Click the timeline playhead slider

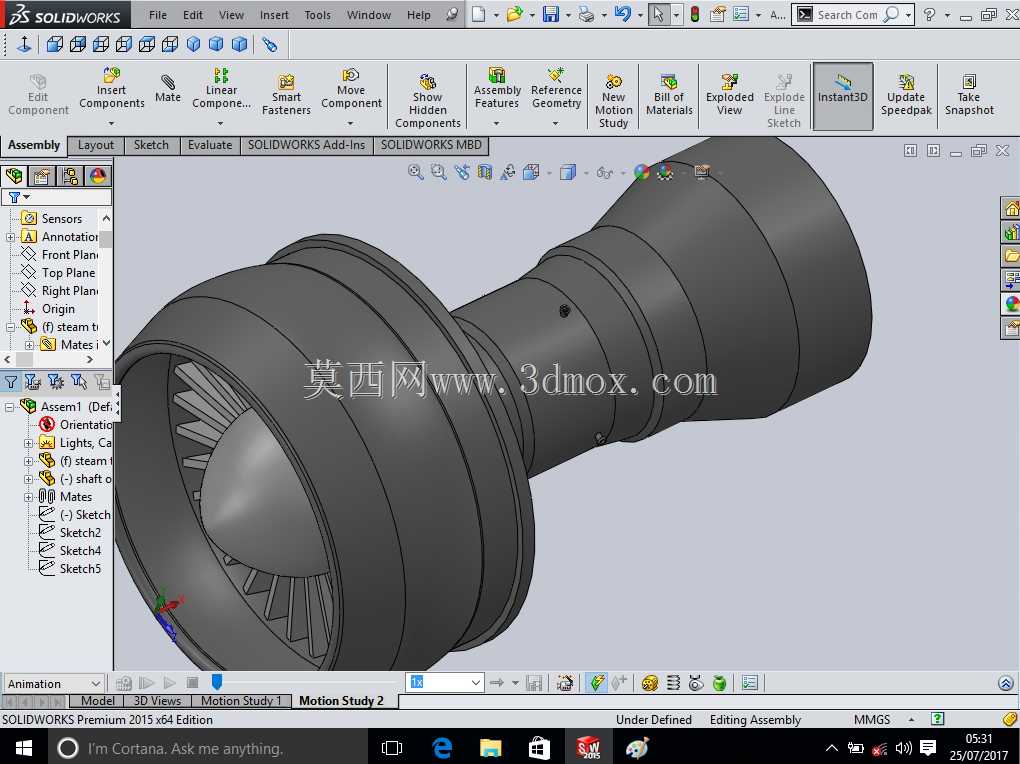click(x=217, y=681)
